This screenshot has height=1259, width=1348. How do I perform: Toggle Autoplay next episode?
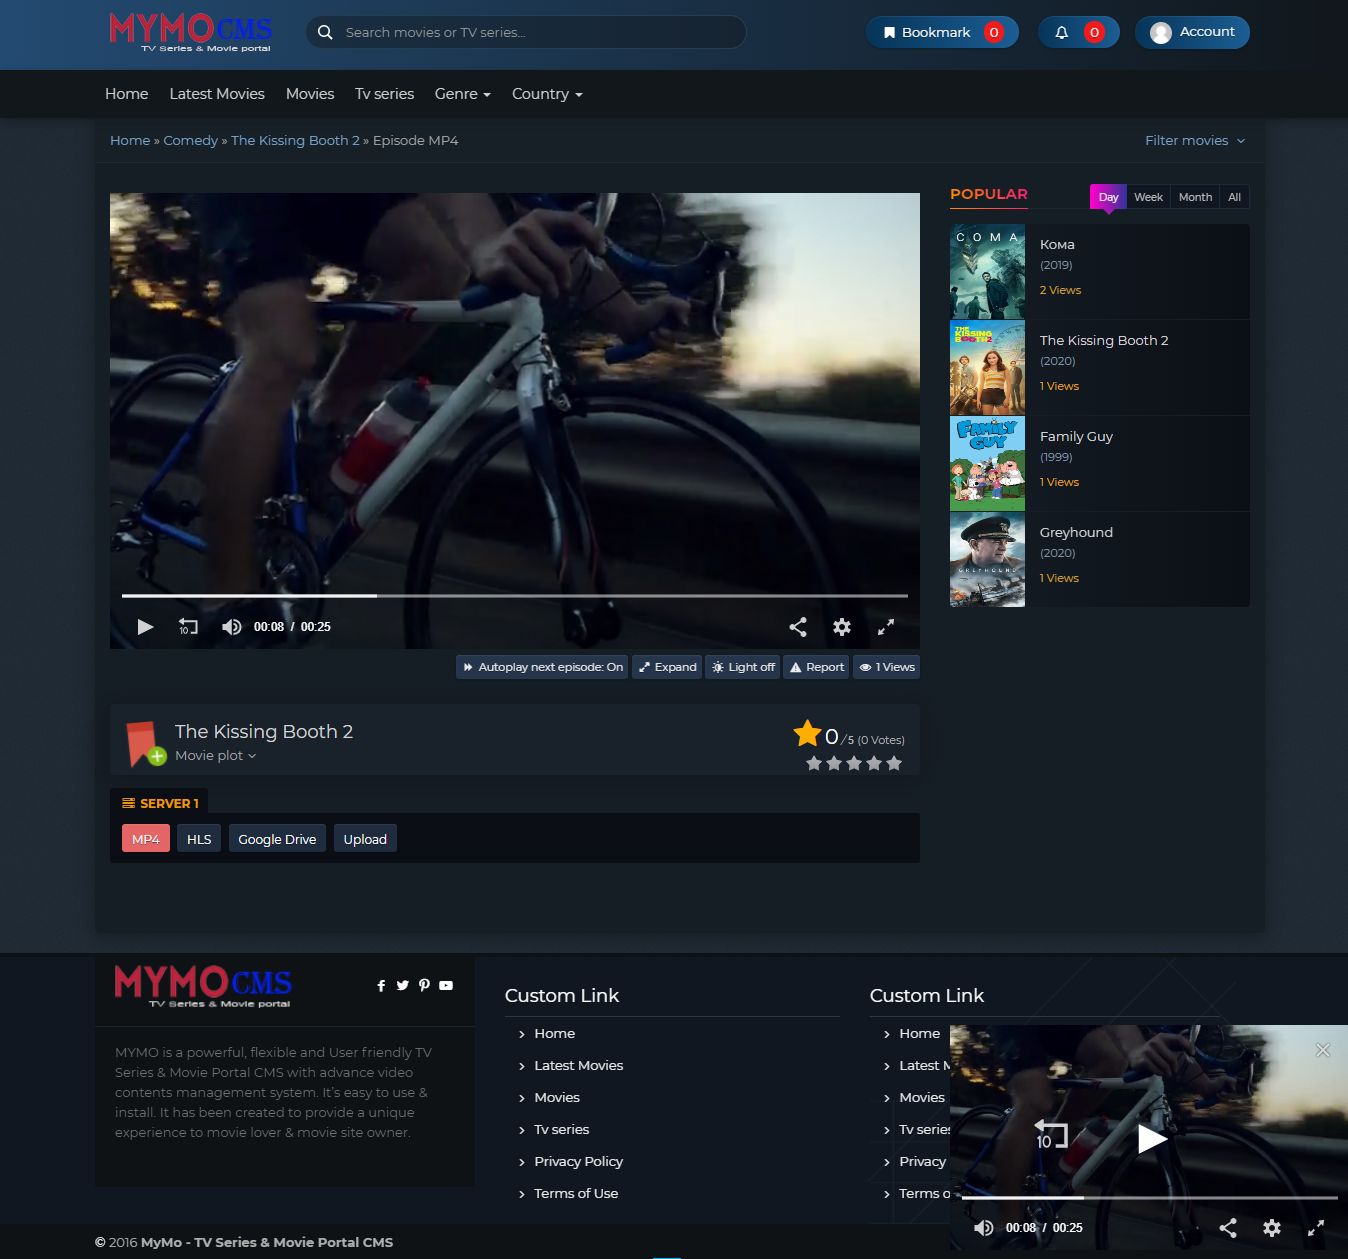point(542,667)
